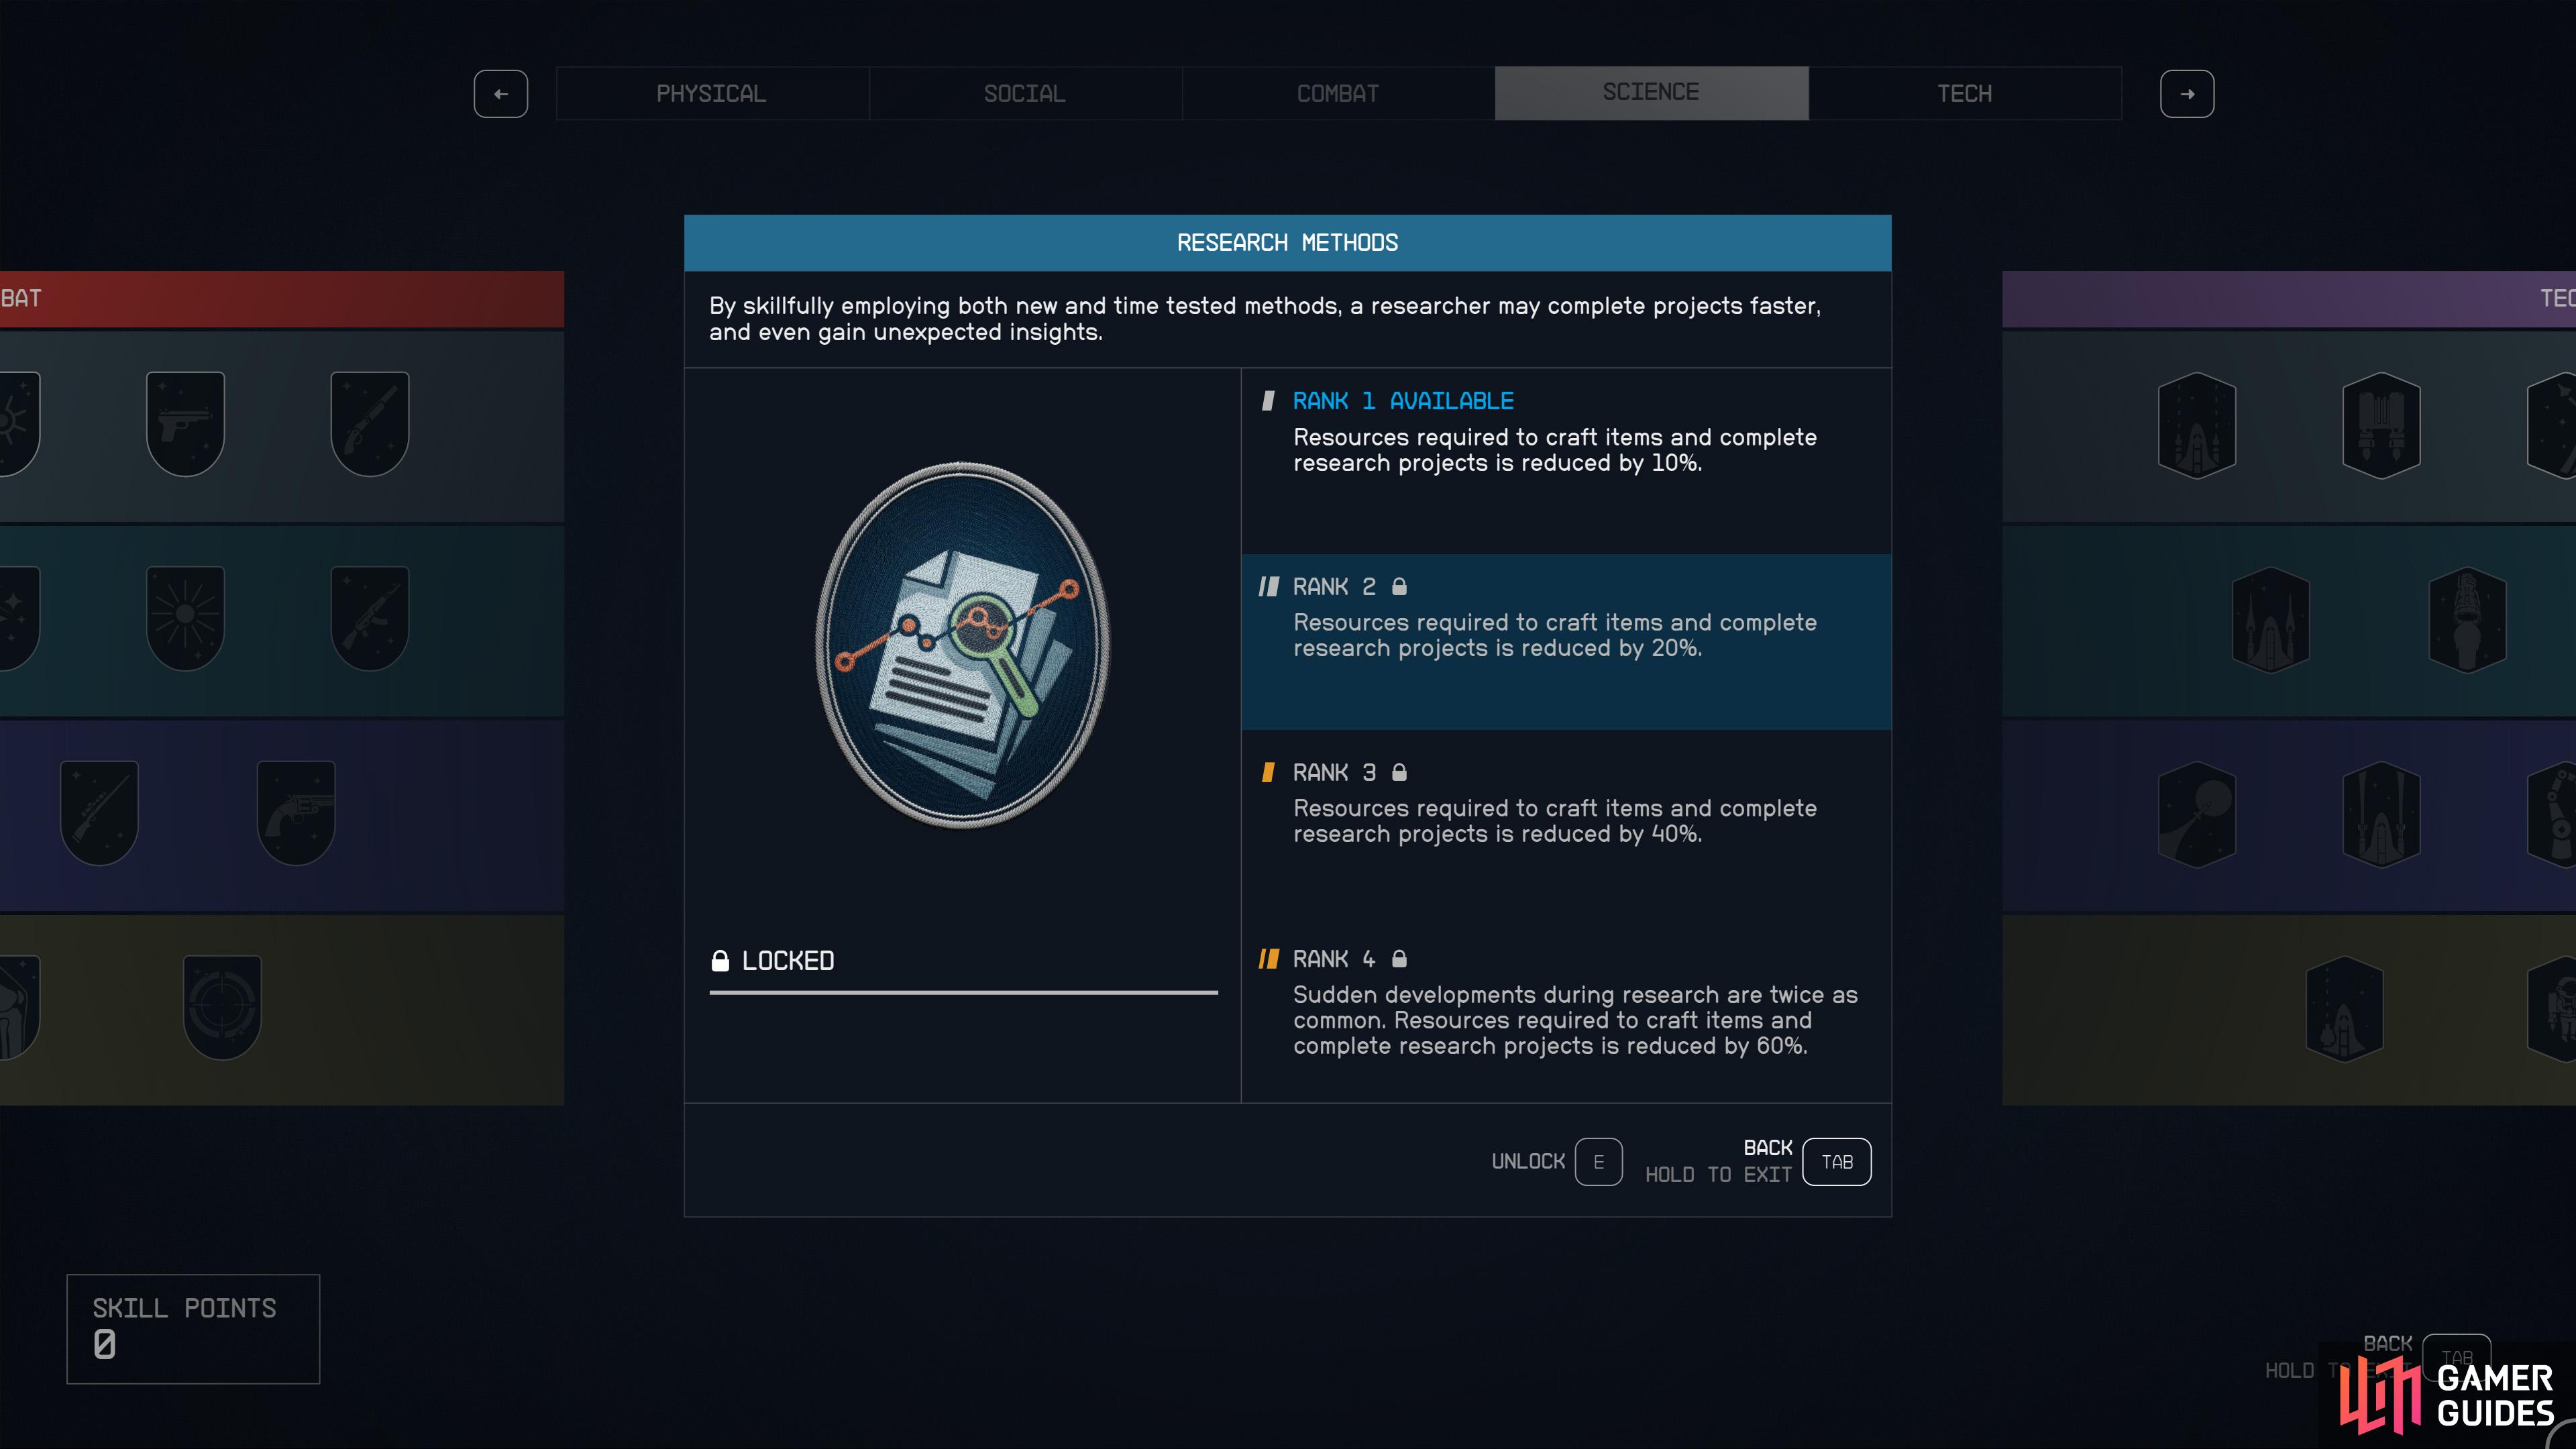Select the revolver skill badge

[296, 812]
